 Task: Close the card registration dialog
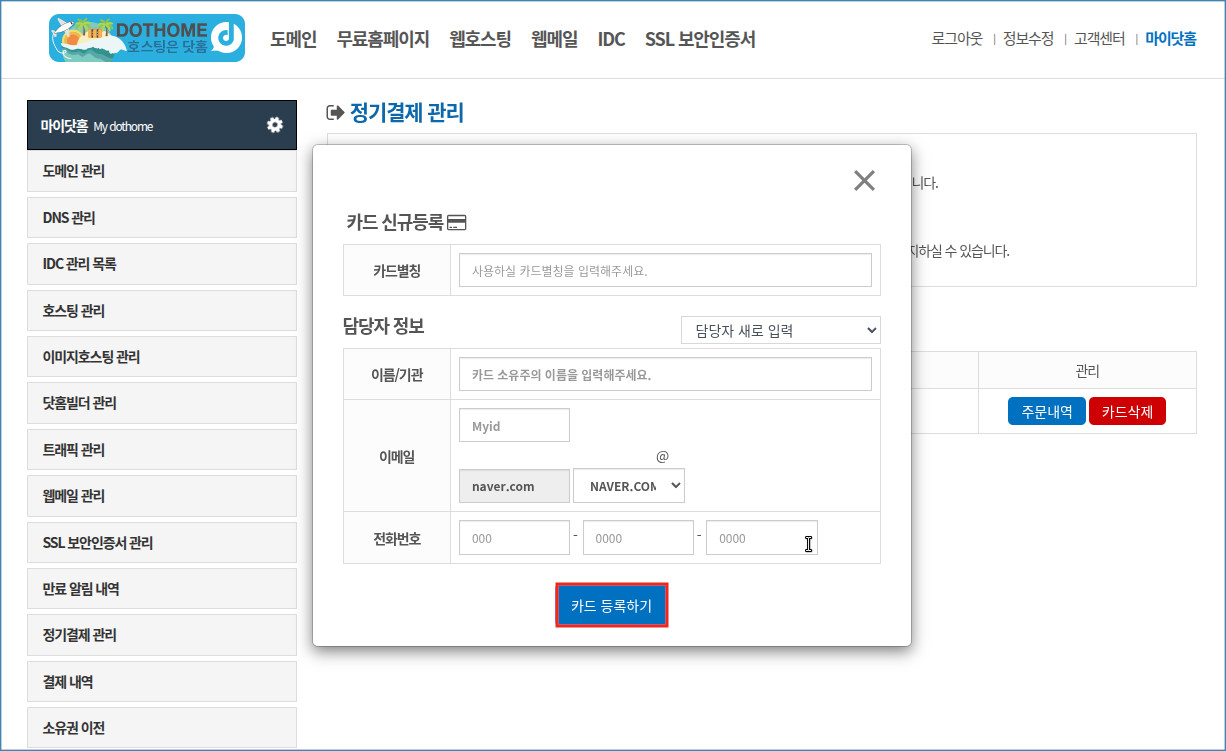(864, 180)
